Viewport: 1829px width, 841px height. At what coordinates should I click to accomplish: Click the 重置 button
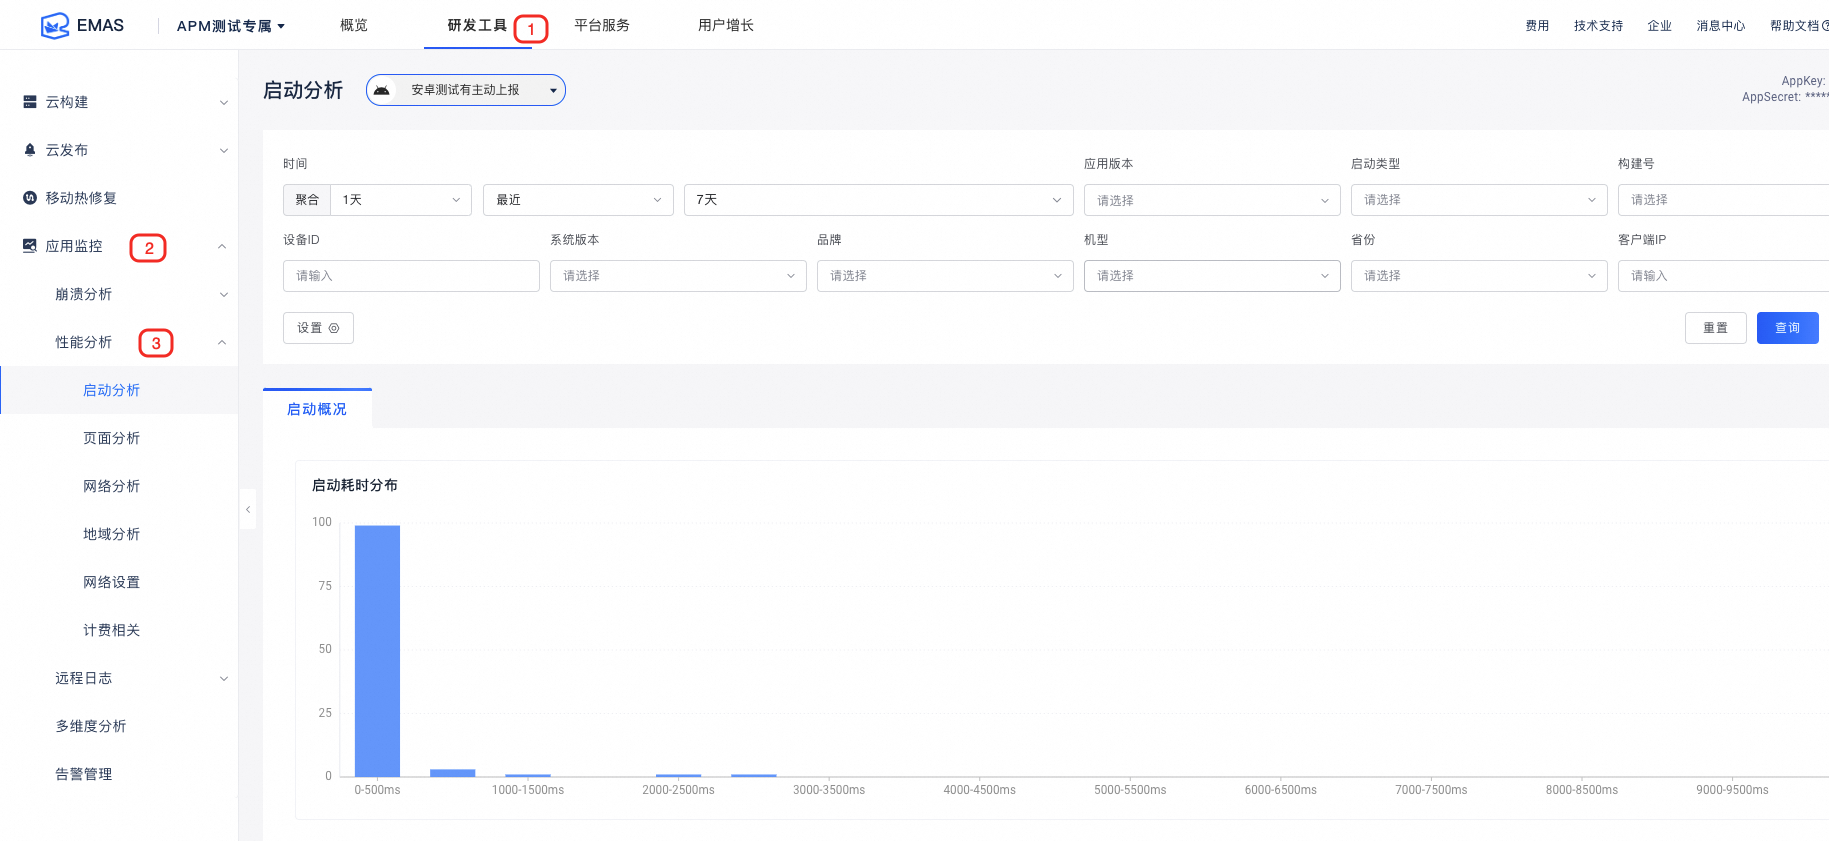pyautogui.click(x=1715, y=328)
